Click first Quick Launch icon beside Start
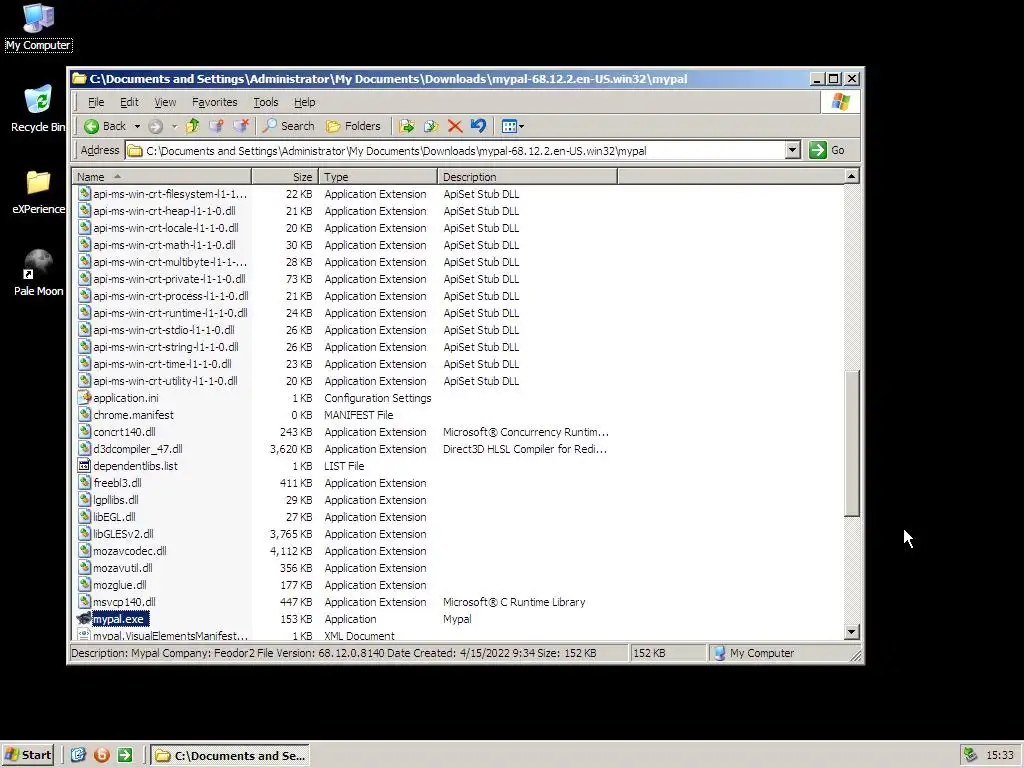The width and height of the screenshot is (1024, 768). 78,755
